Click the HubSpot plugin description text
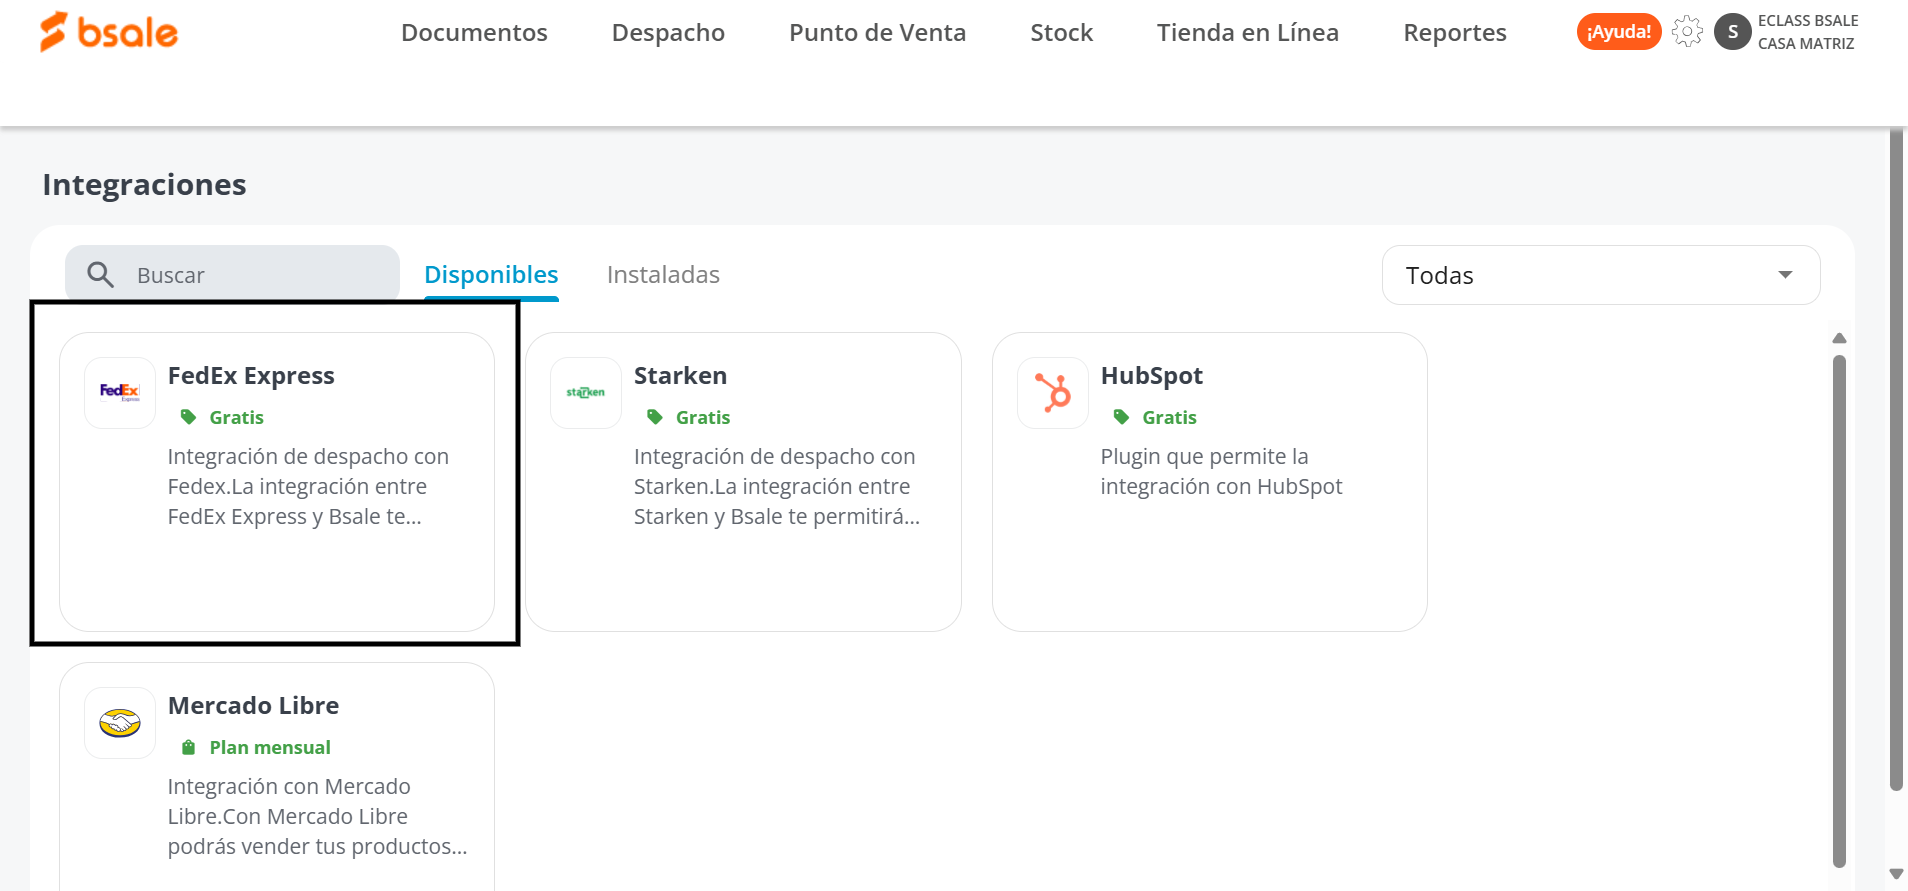1908x891 pixels. pyautogui.click(x=1221, y=471)
